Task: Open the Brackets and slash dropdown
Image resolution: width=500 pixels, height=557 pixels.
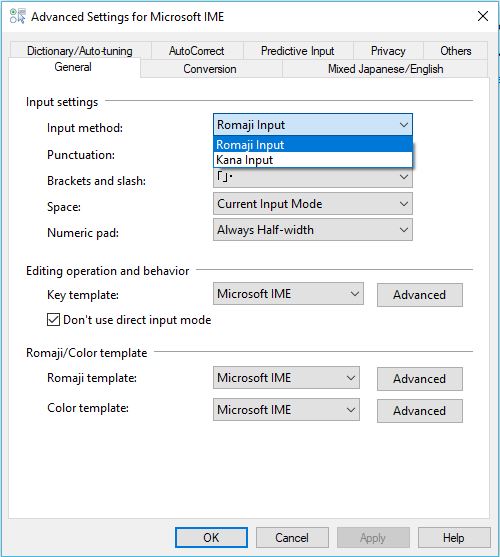Action: click(x=313, y=177)
